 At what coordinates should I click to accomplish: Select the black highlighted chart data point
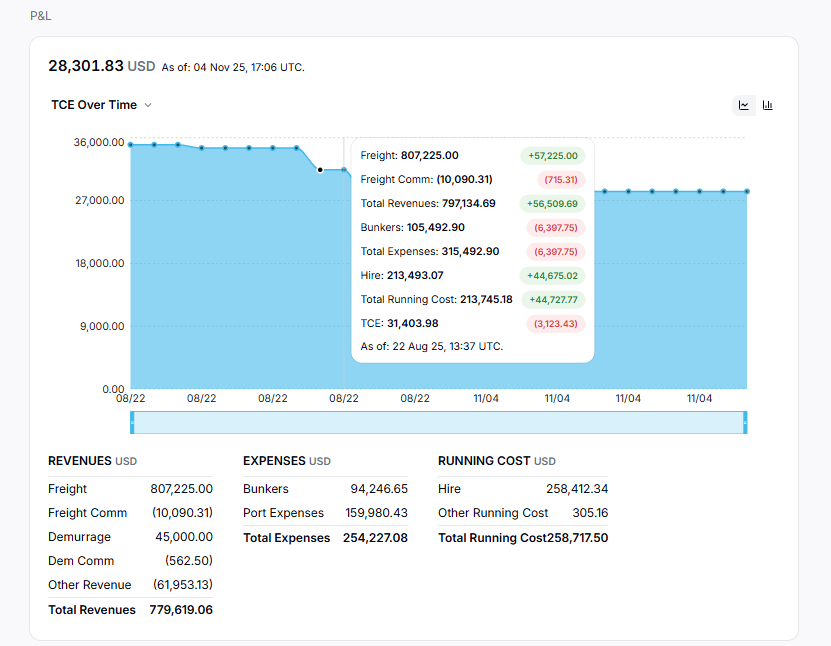coord(320,170)
